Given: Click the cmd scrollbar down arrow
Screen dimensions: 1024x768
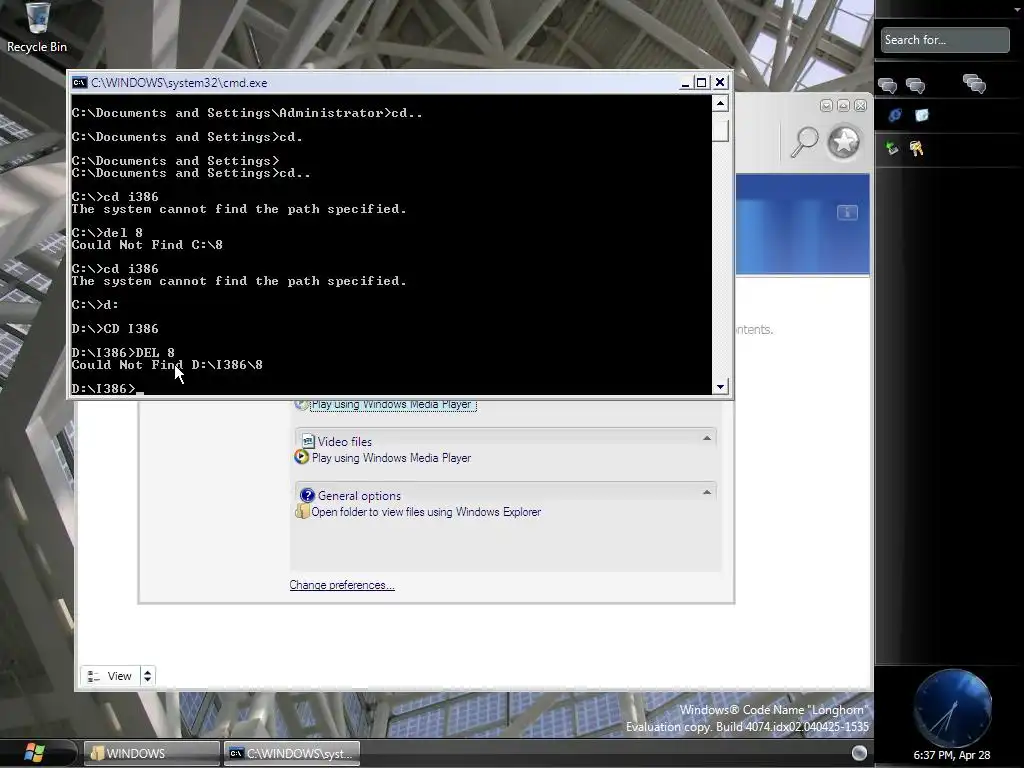Looking at the screenshot, I should [720, 387].
